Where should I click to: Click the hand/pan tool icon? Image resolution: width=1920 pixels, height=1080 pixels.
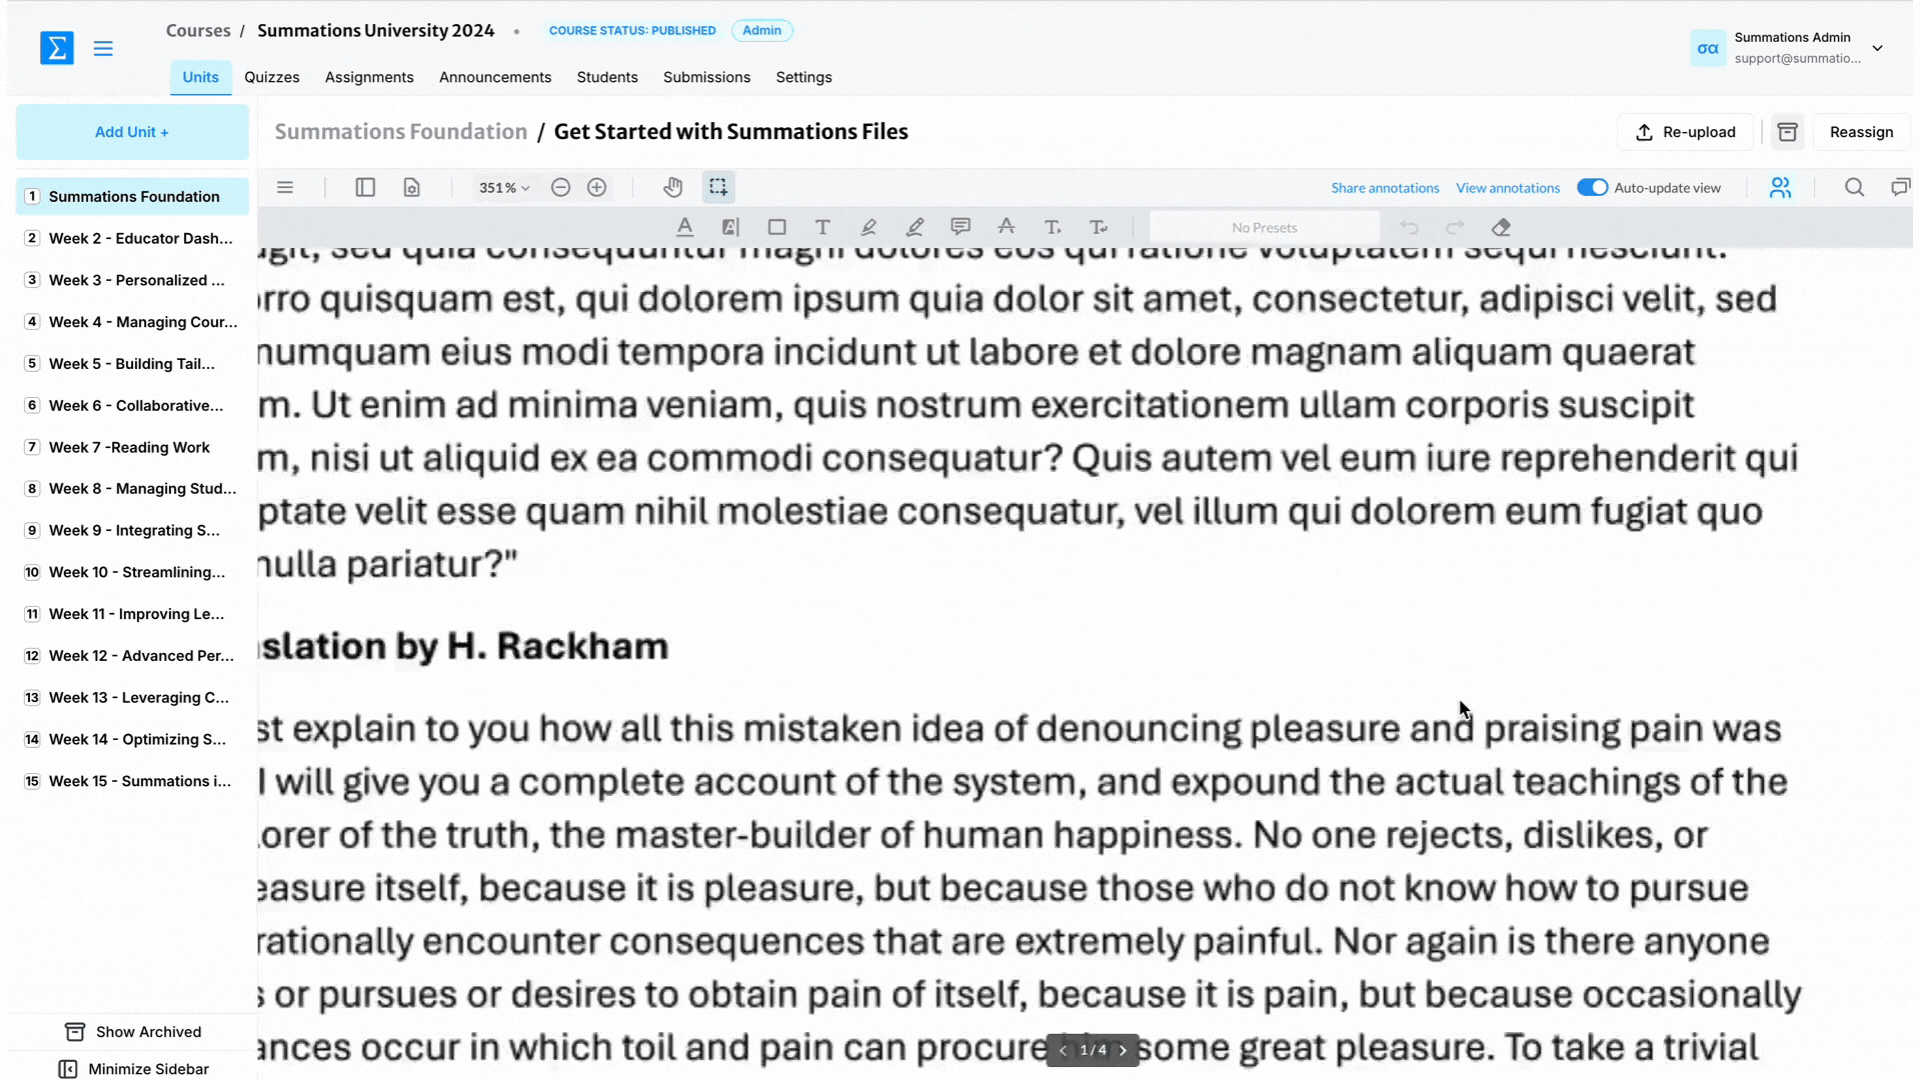click(x=674, y=187)
